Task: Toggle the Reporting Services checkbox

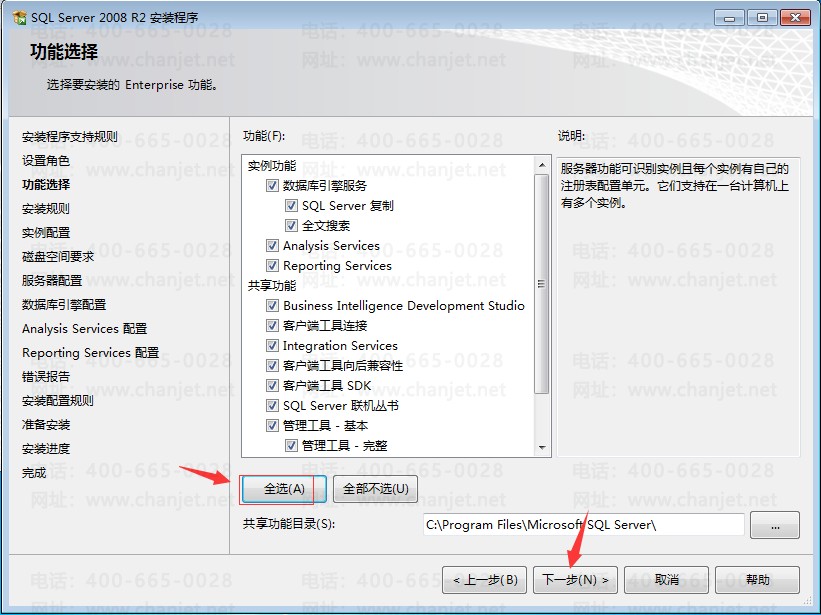Action: tap(272, 265)
